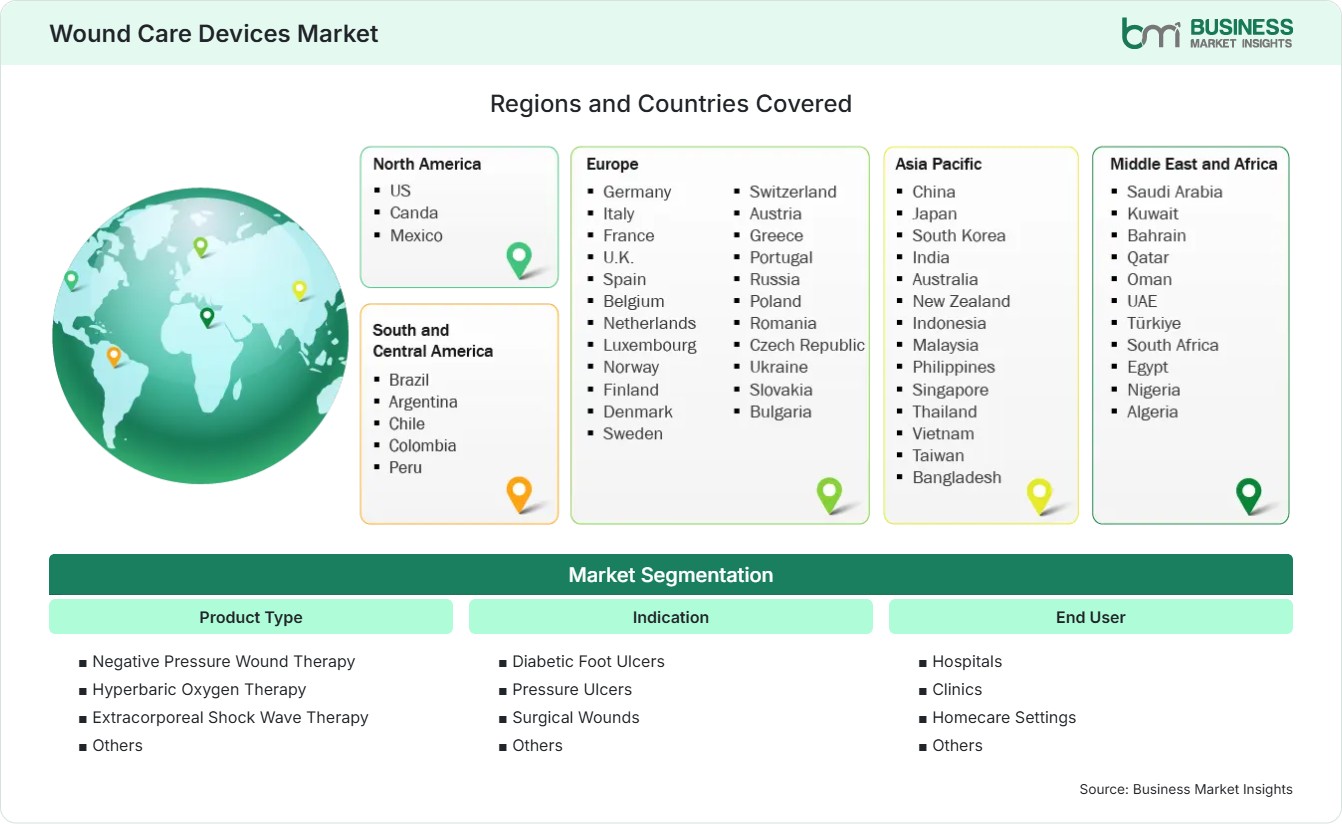Click 'Regions and Countries Covered' heading
This screenshot has width=1342, height=824.
click(x=671, y=104)
